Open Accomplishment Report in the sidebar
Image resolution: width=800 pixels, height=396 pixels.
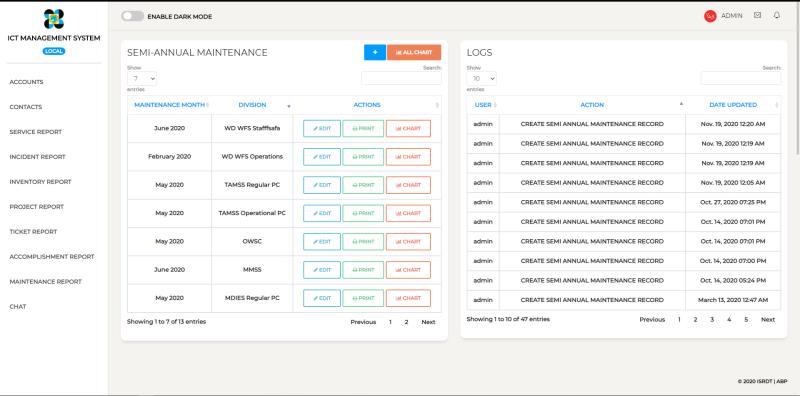coord(52,257)
